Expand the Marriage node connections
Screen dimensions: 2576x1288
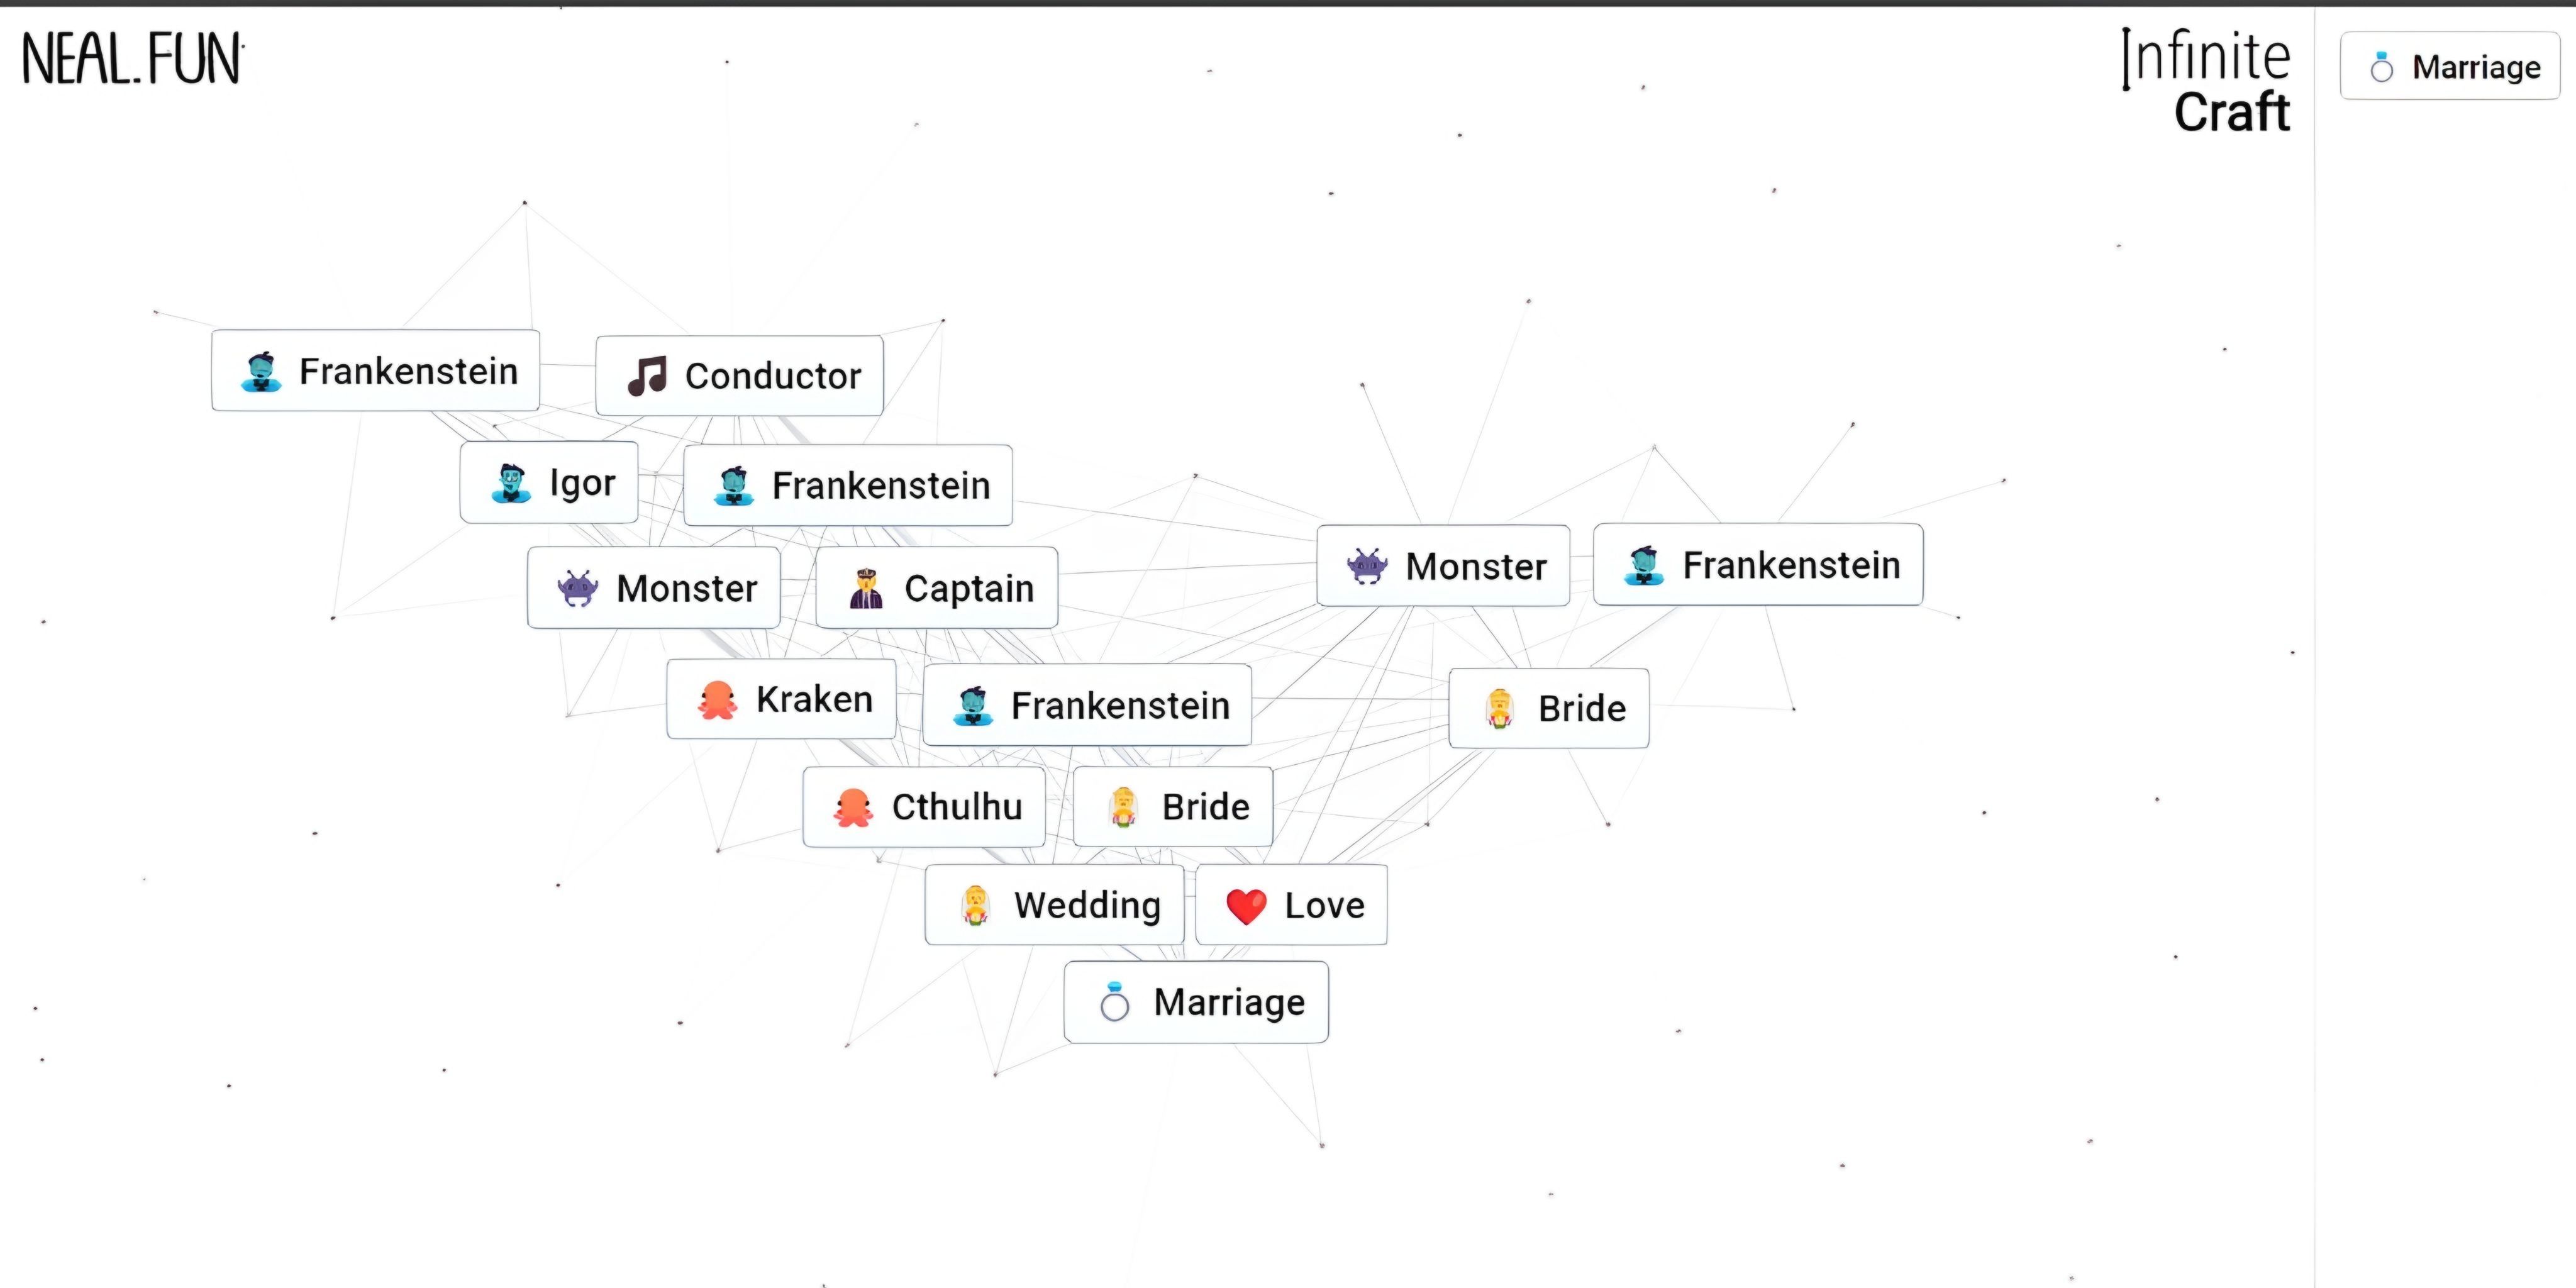(1199, 1002)
